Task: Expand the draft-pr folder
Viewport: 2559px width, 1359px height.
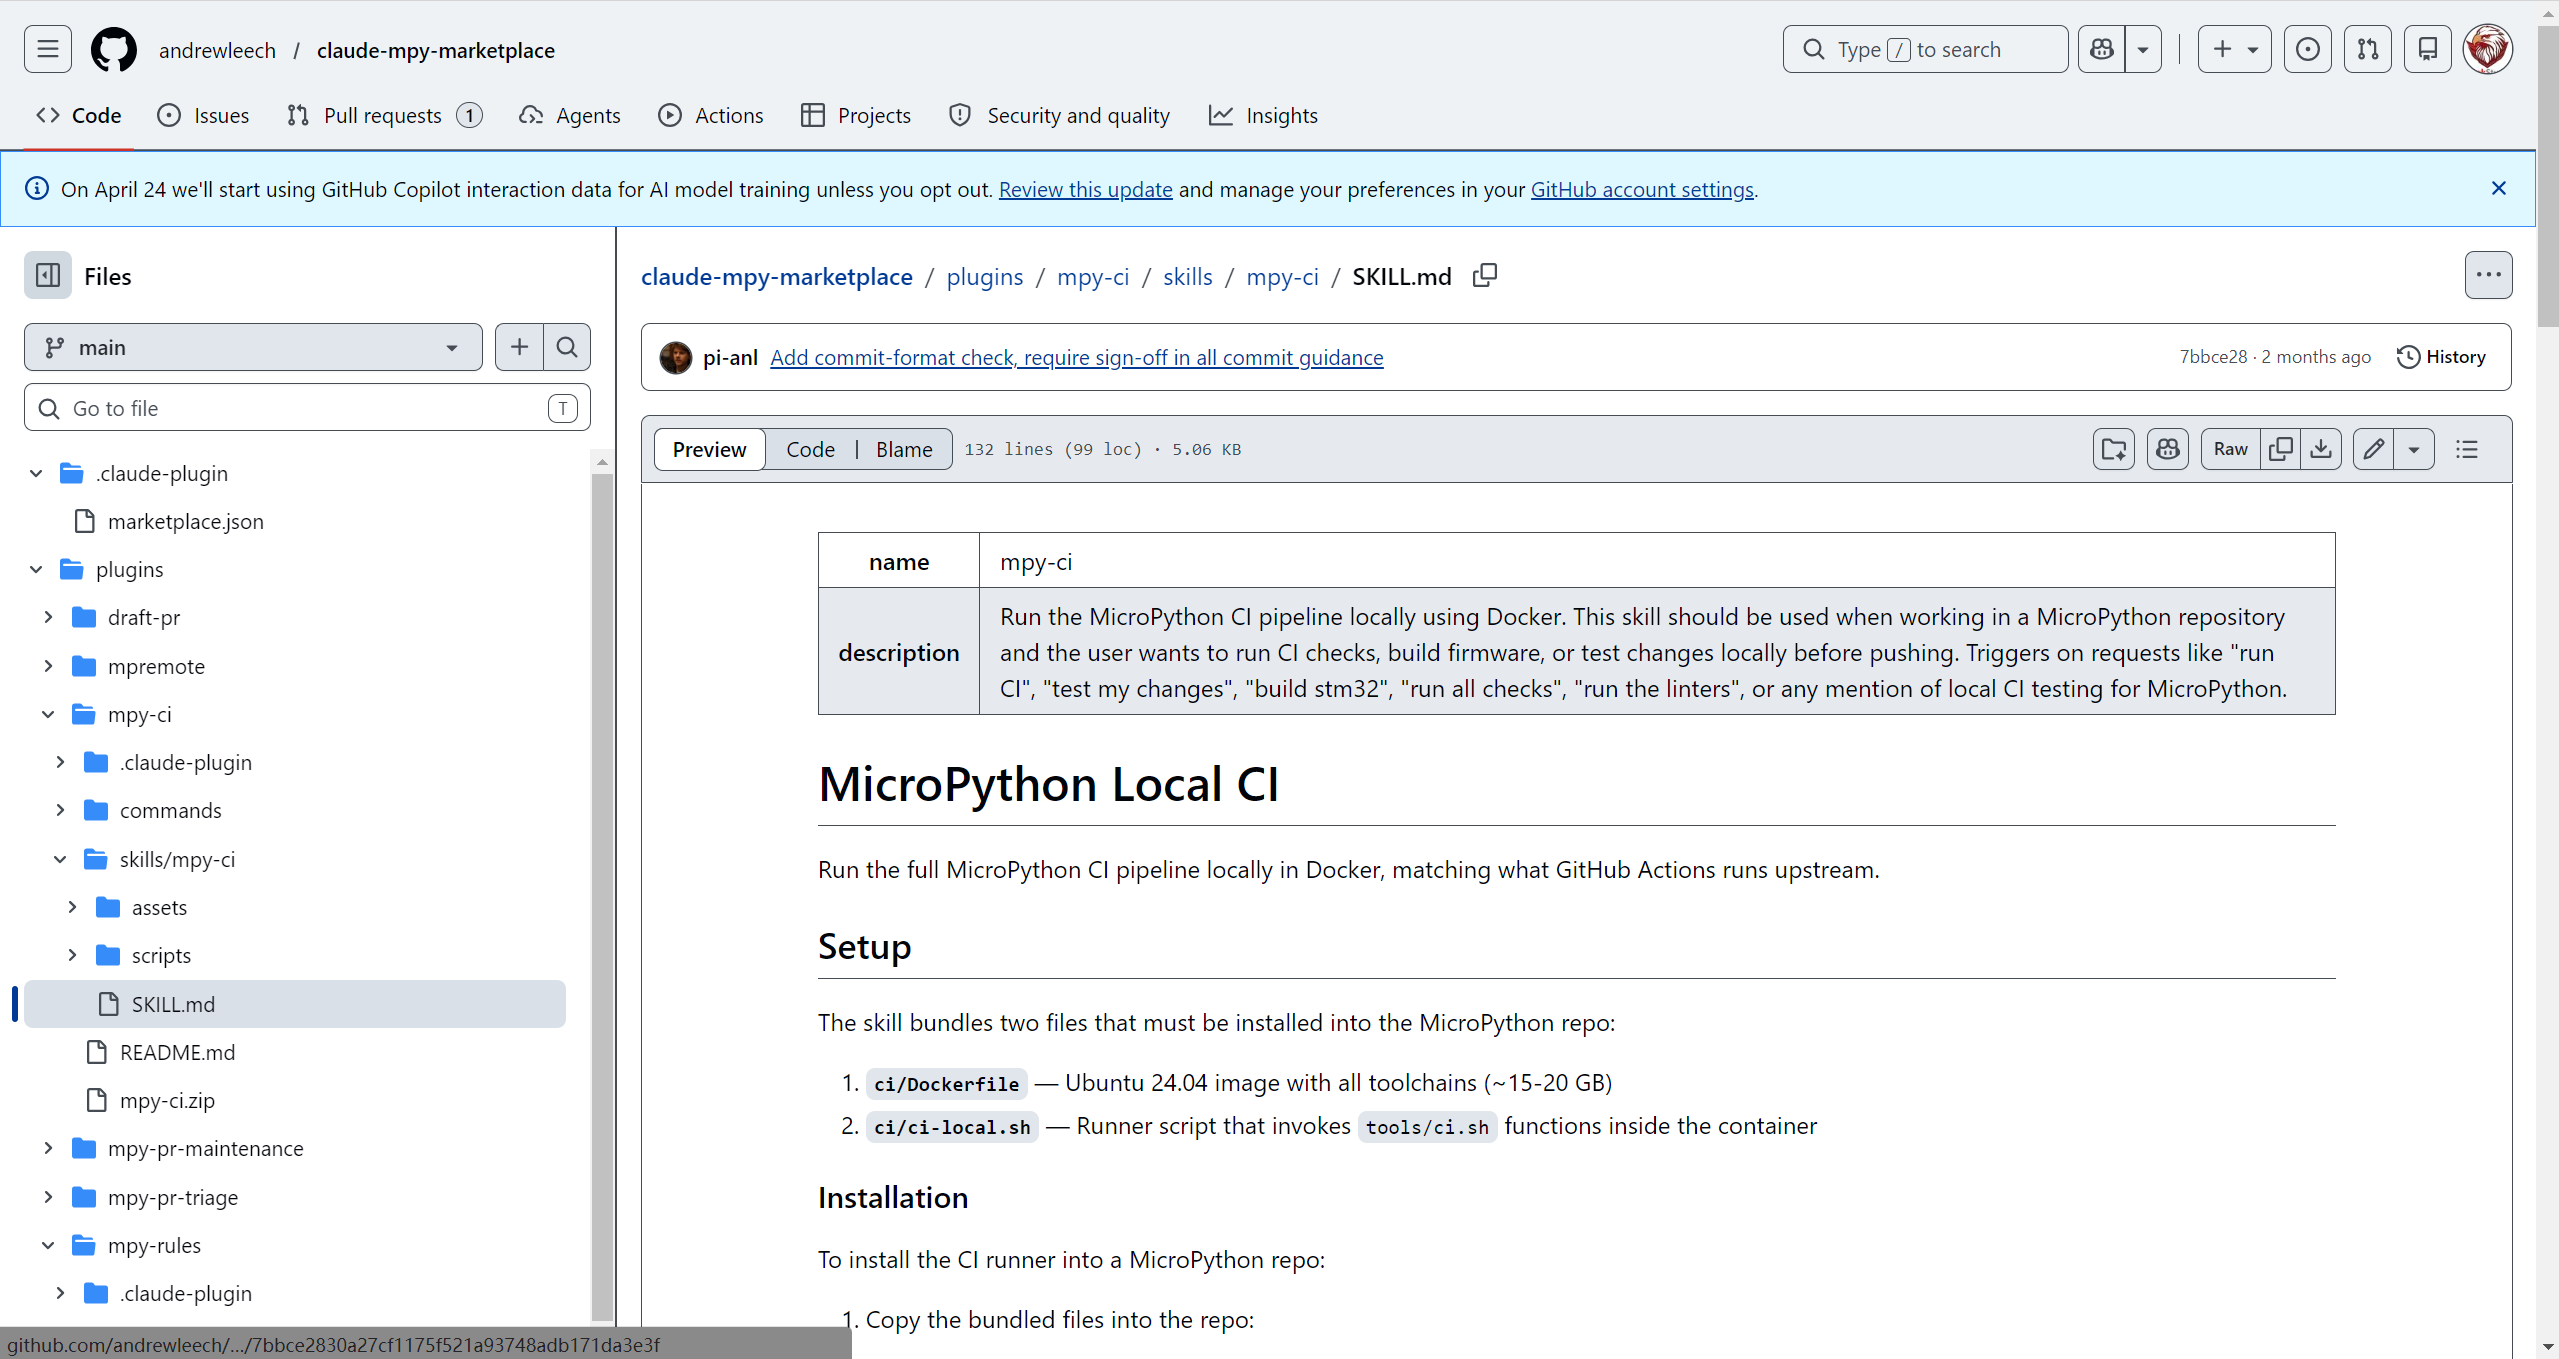Action: pos(48,617)
